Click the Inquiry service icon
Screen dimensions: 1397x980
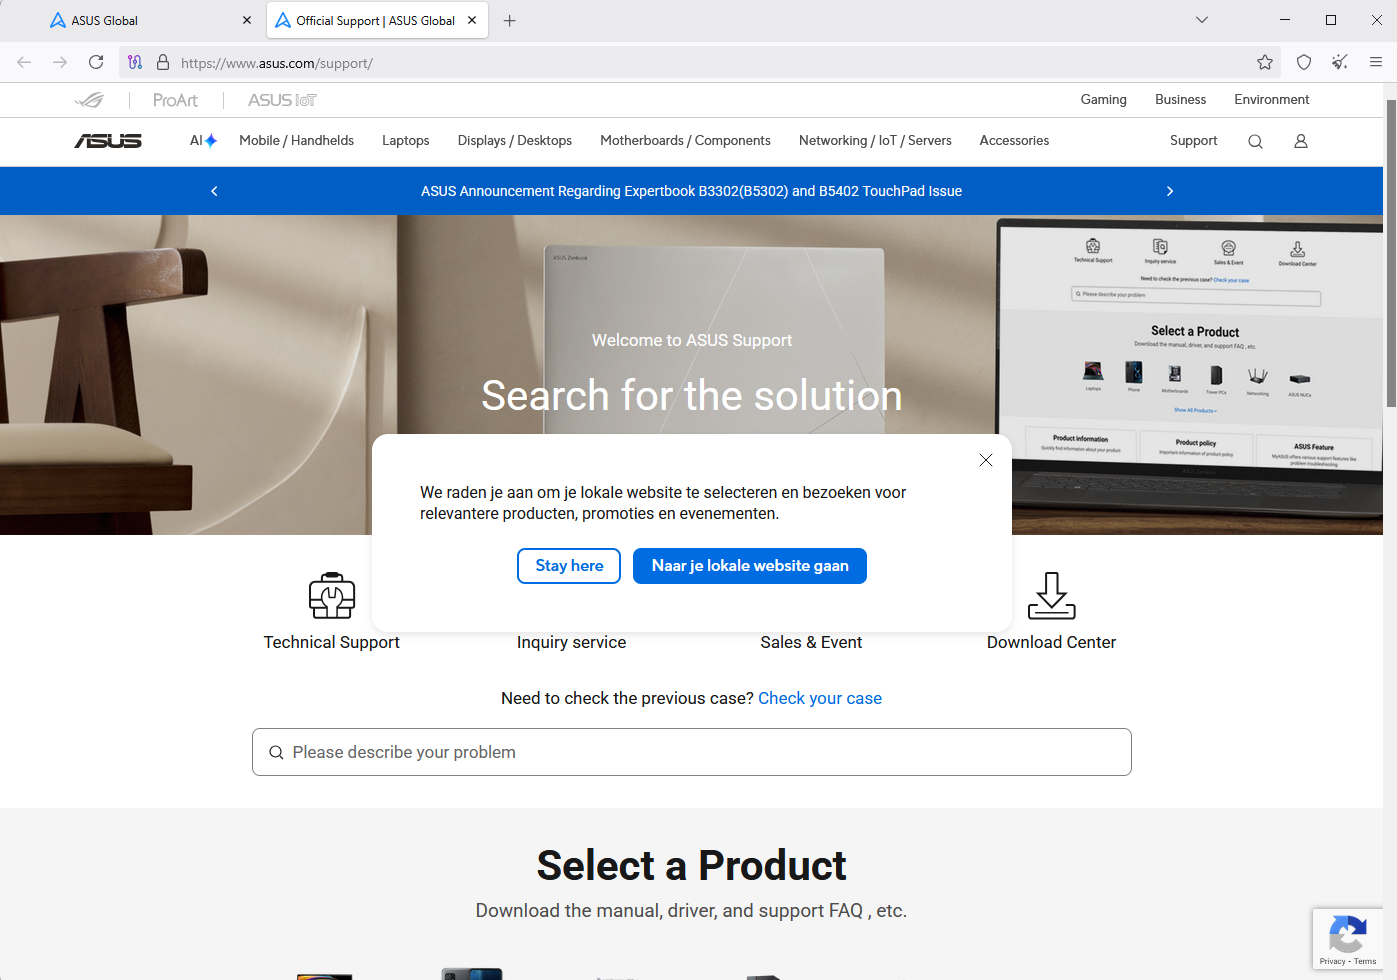(571, 642)
